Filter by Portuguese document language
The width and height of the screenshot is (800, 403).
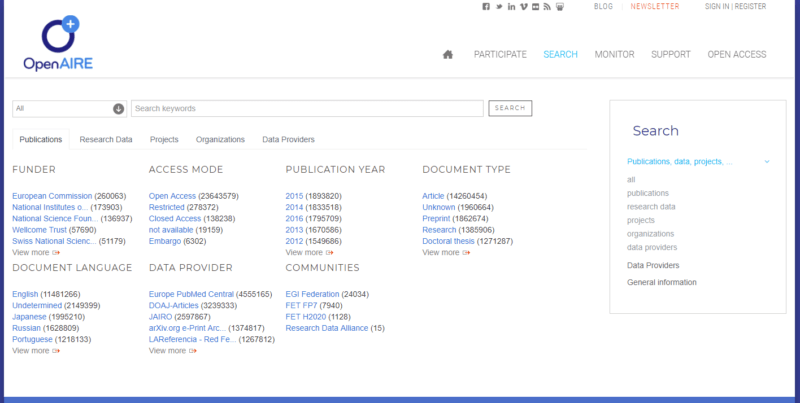(32, 339)
